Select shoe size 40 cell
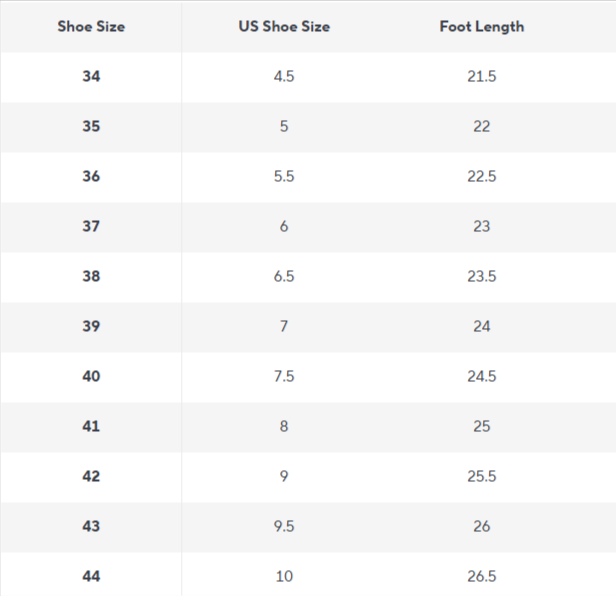The width and height of the screenshot is (616, 596). click(x=91, y=377)
